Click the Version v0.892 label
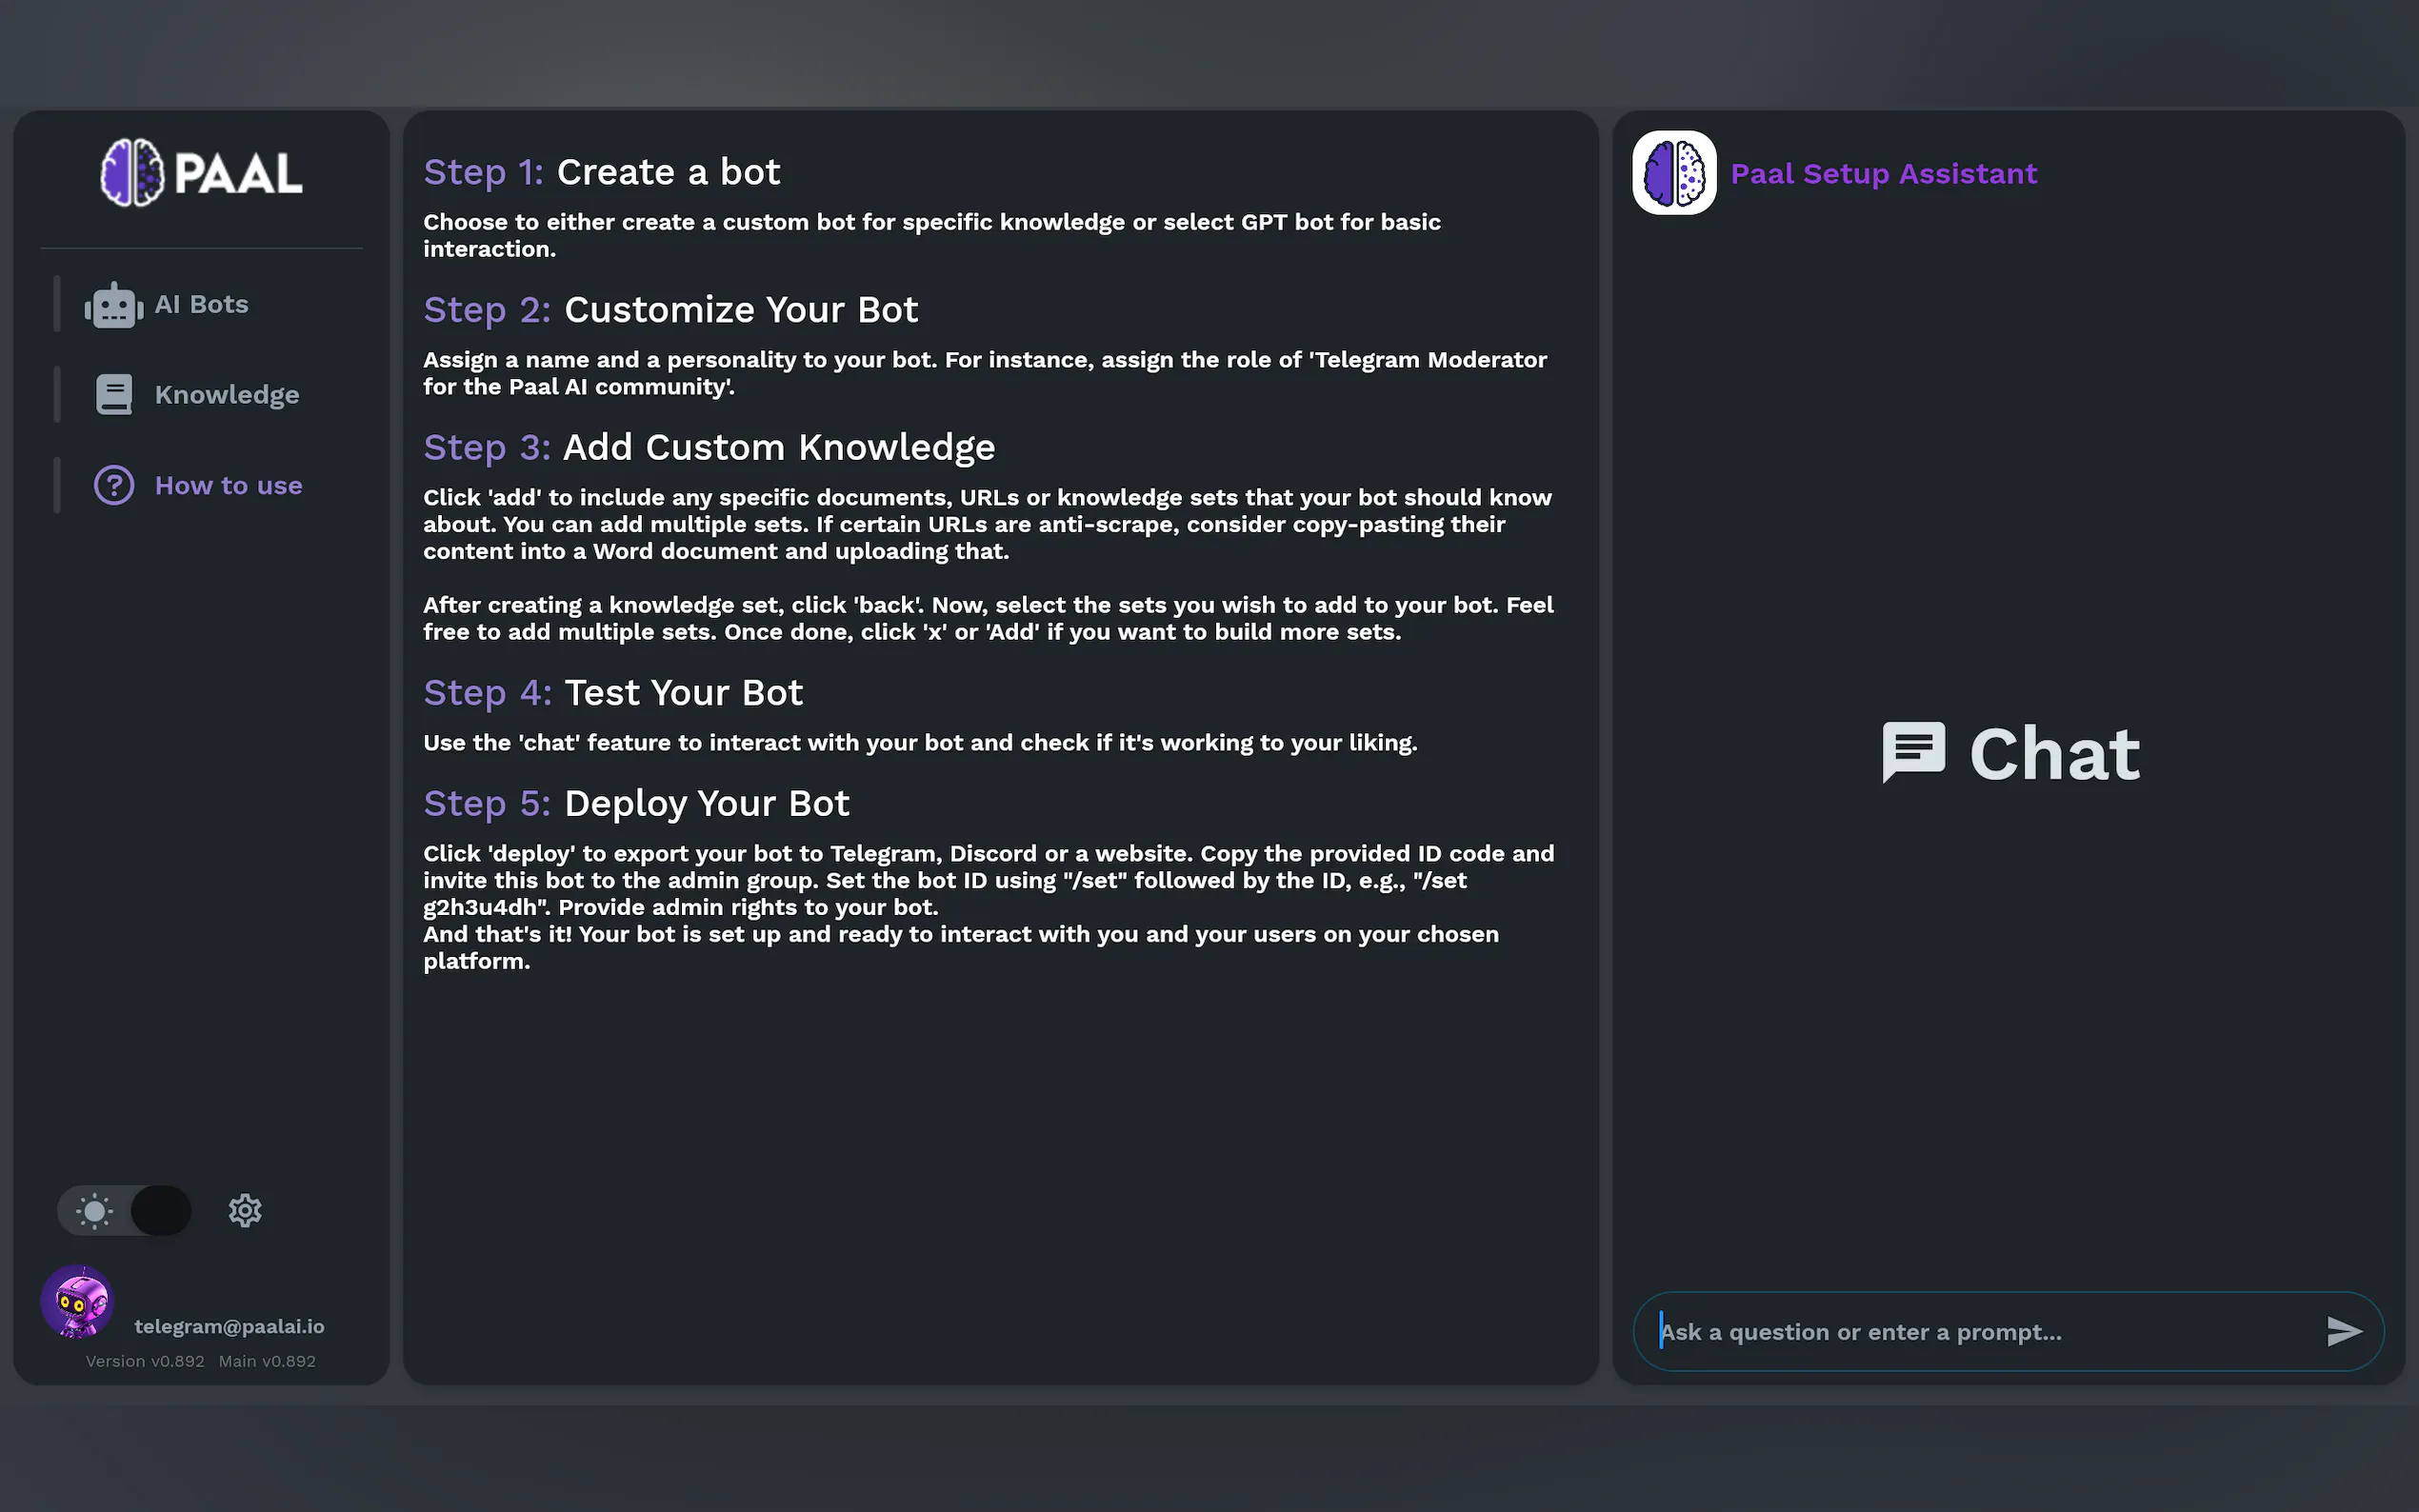 click(x=145, y=1362)
